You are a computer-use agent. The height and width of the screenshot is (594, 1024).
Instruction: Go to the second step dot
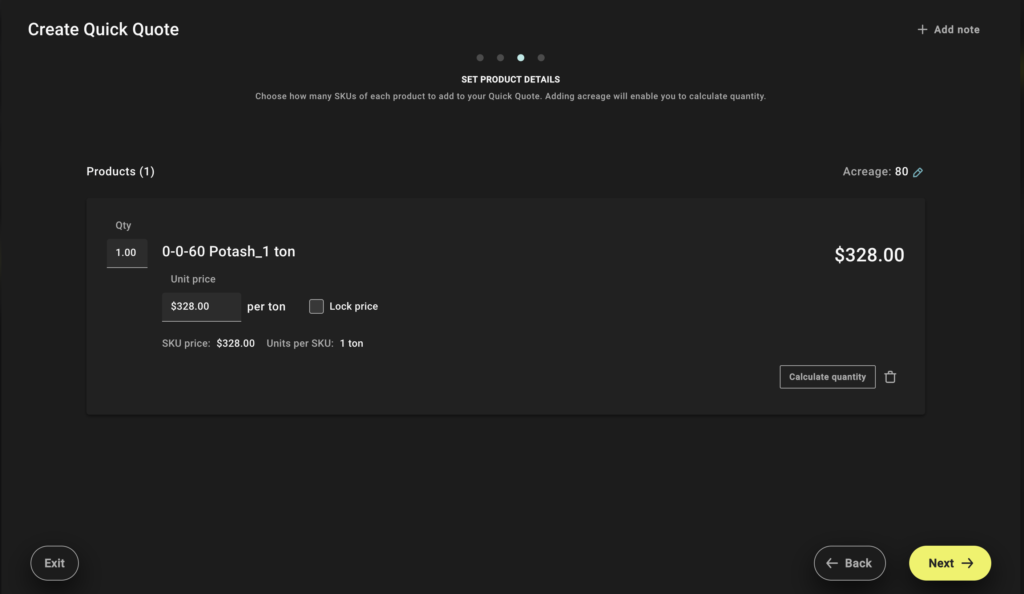500,58
